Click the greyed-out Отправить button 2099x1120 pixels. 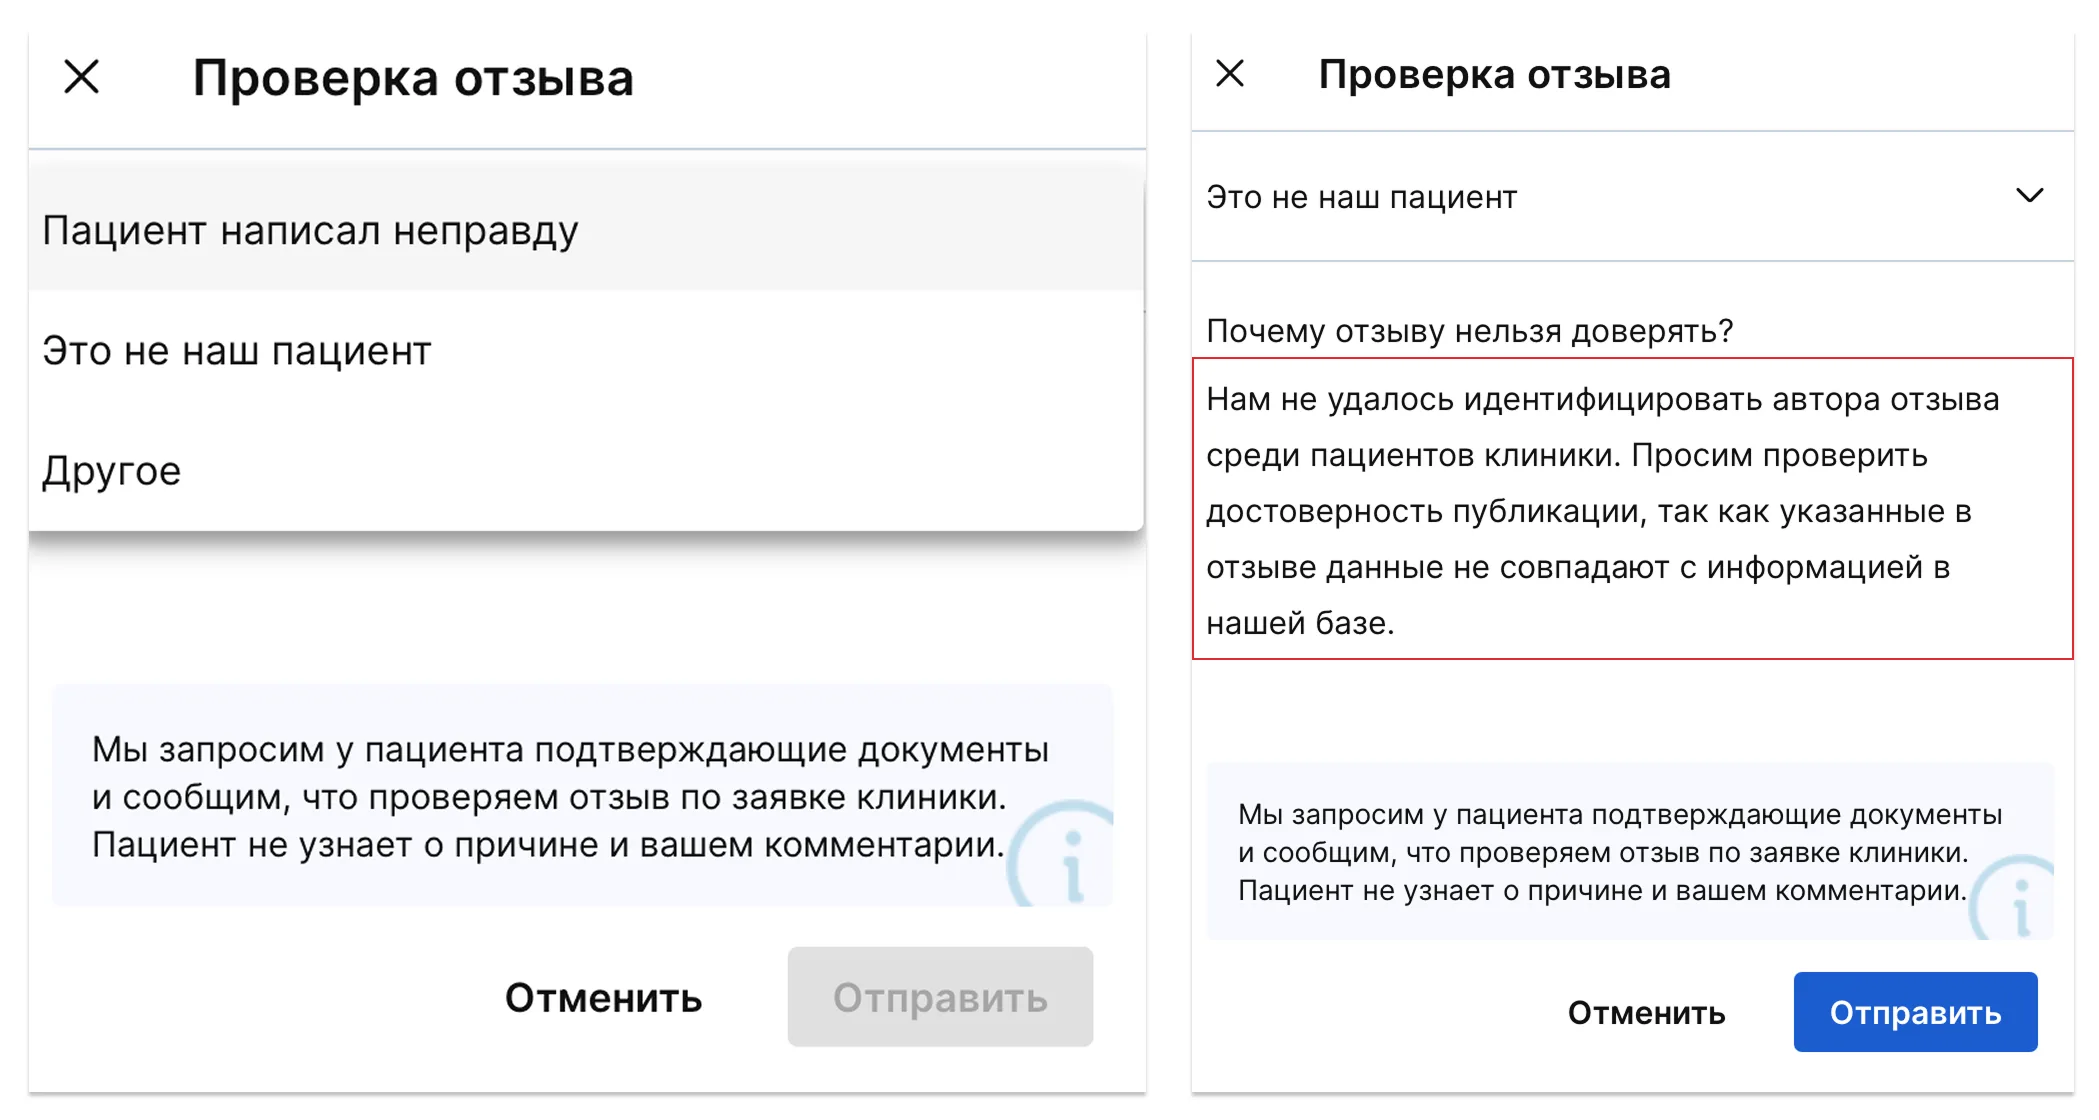point(940,997)
